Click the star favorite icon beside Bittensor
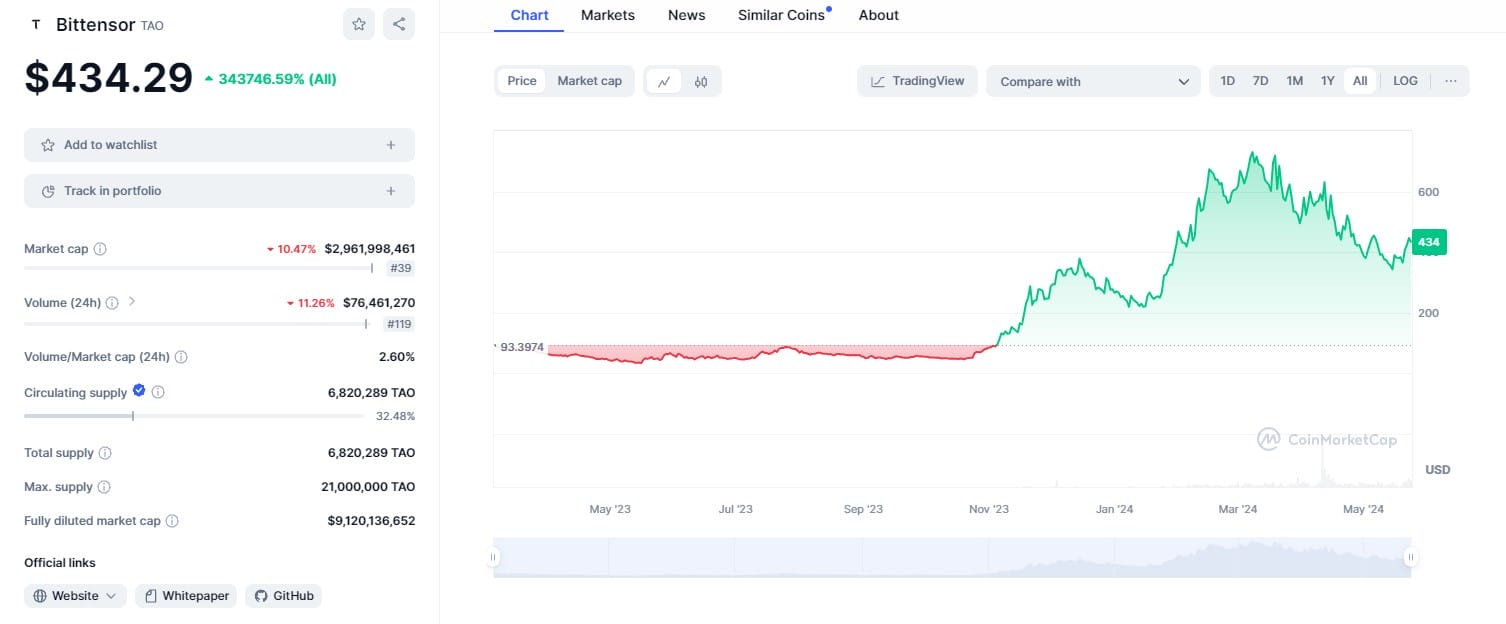This screenshot has width=1506, height=624. [359, 24]
